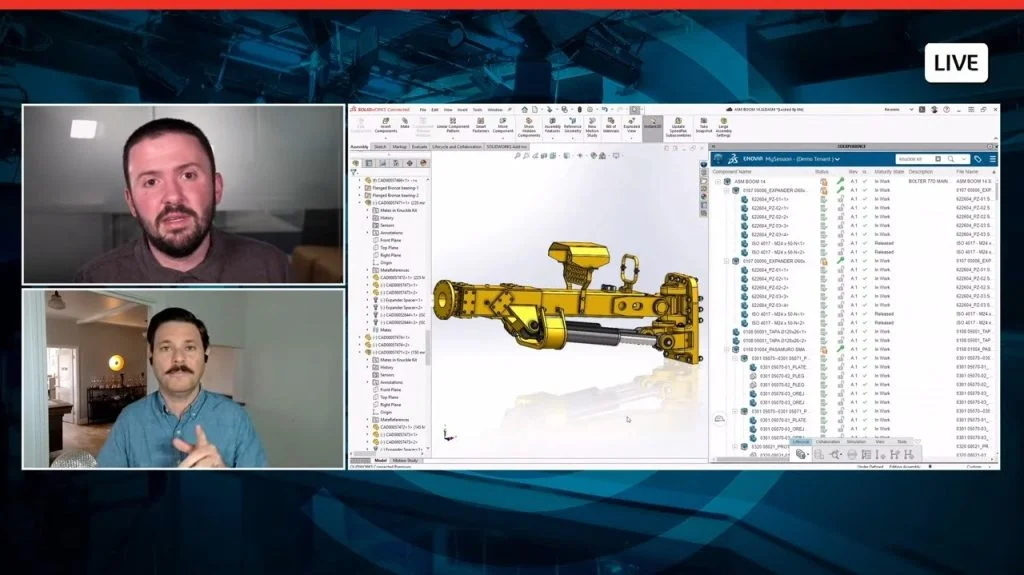Open the Insert menu

(462, 110)
